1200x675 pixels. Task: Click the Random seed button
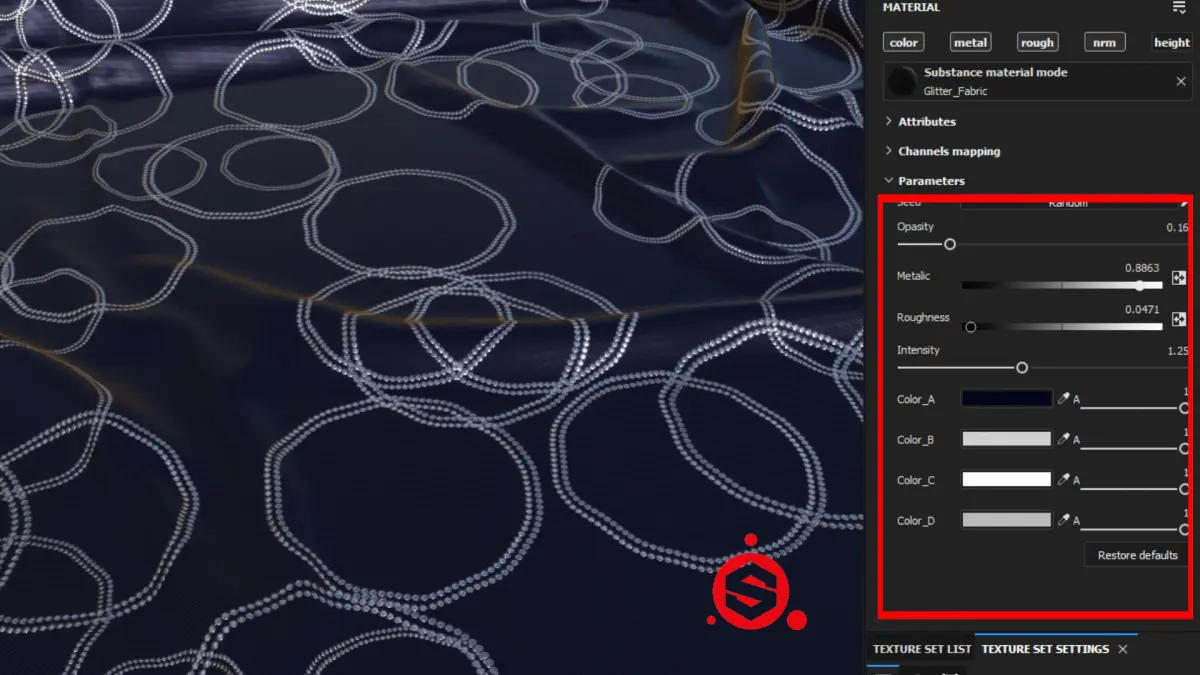[x=1068, y=203]
